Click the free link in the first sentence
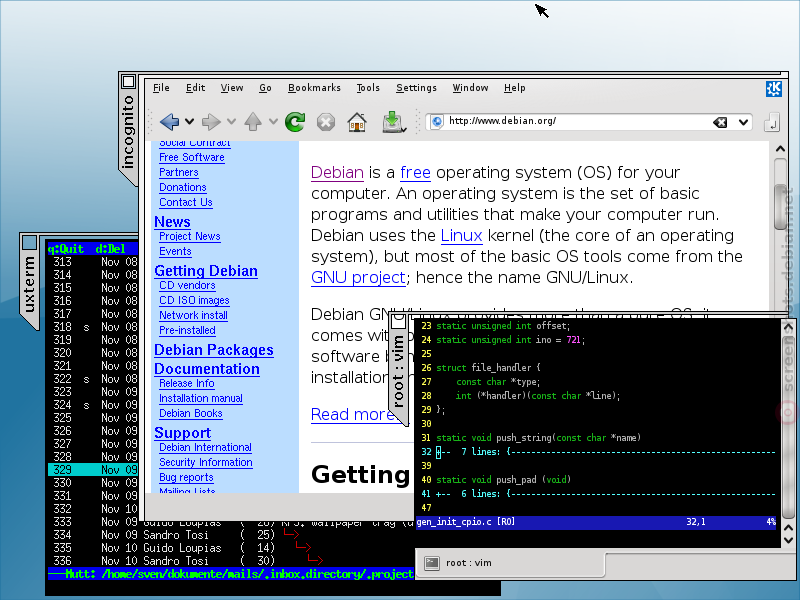This screenshot has height=600, width=800. 415,172
